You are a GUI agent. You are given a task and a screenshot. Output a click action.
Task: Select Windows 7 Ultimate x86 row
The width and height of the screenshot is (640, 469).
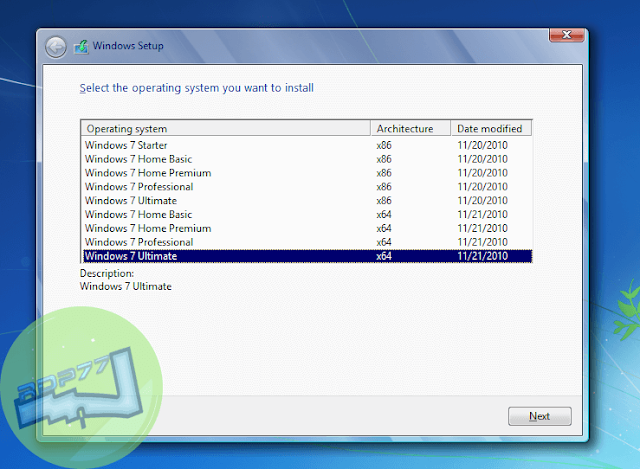click(x=308, y=201)
